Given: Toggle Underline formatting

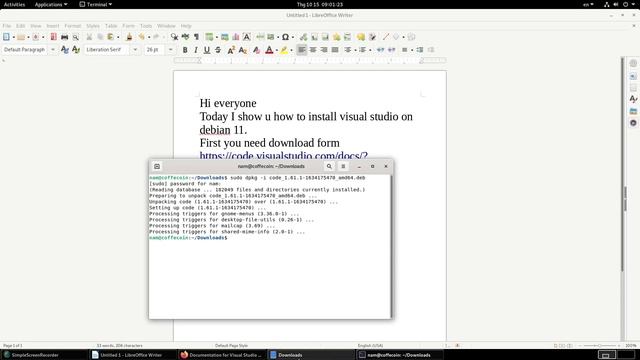Looking at the screenshot, I should coord(207,50).
